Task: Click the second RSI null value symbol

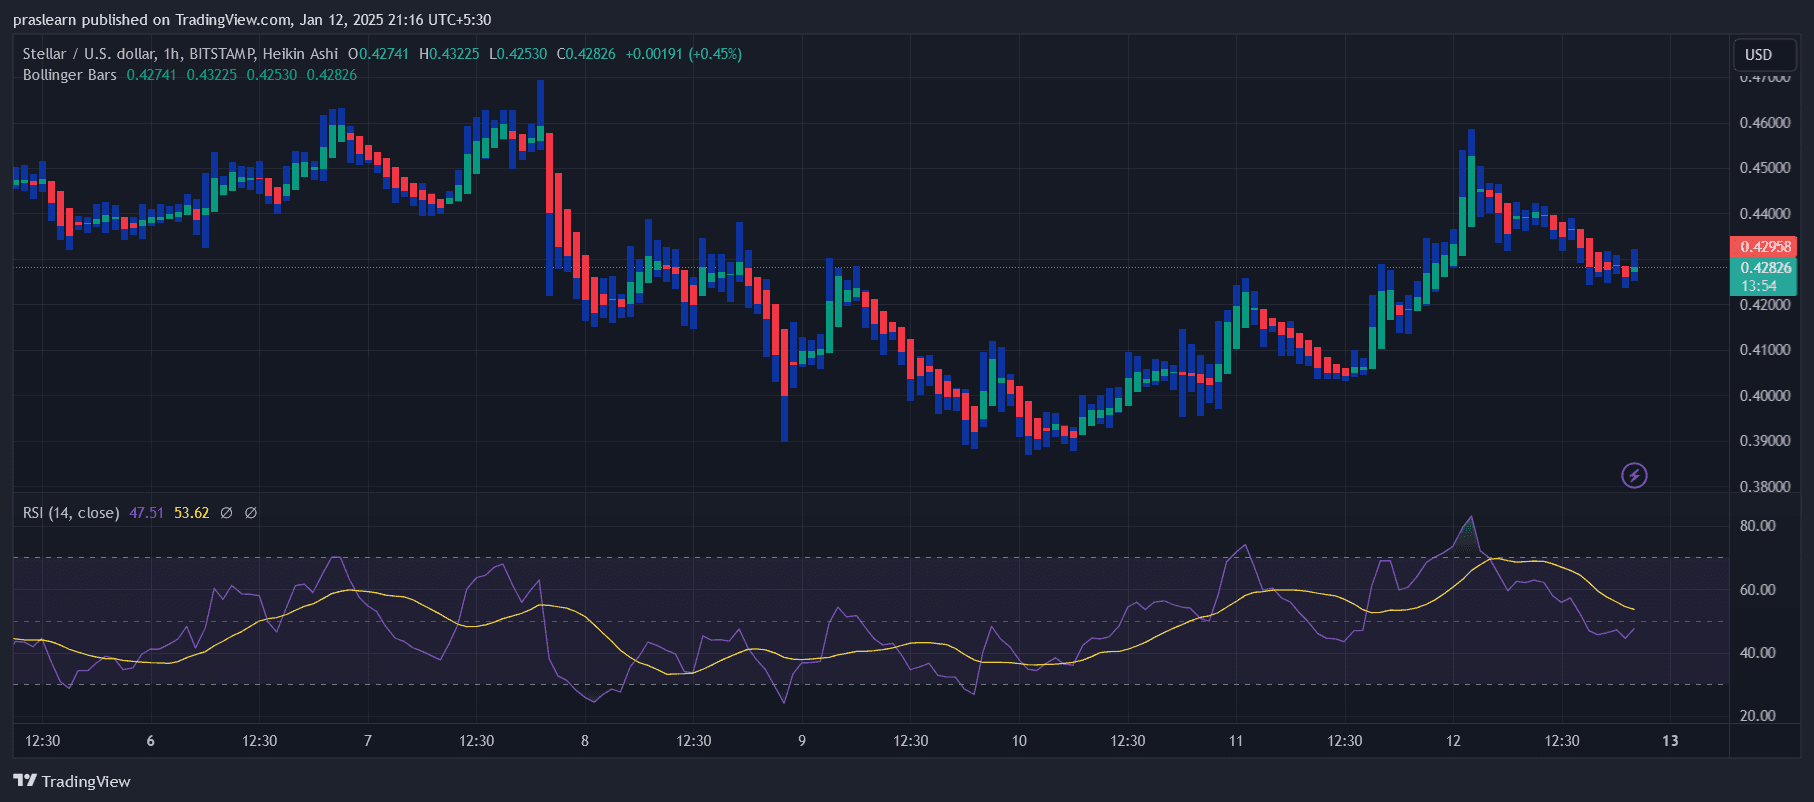Action: 251,513
